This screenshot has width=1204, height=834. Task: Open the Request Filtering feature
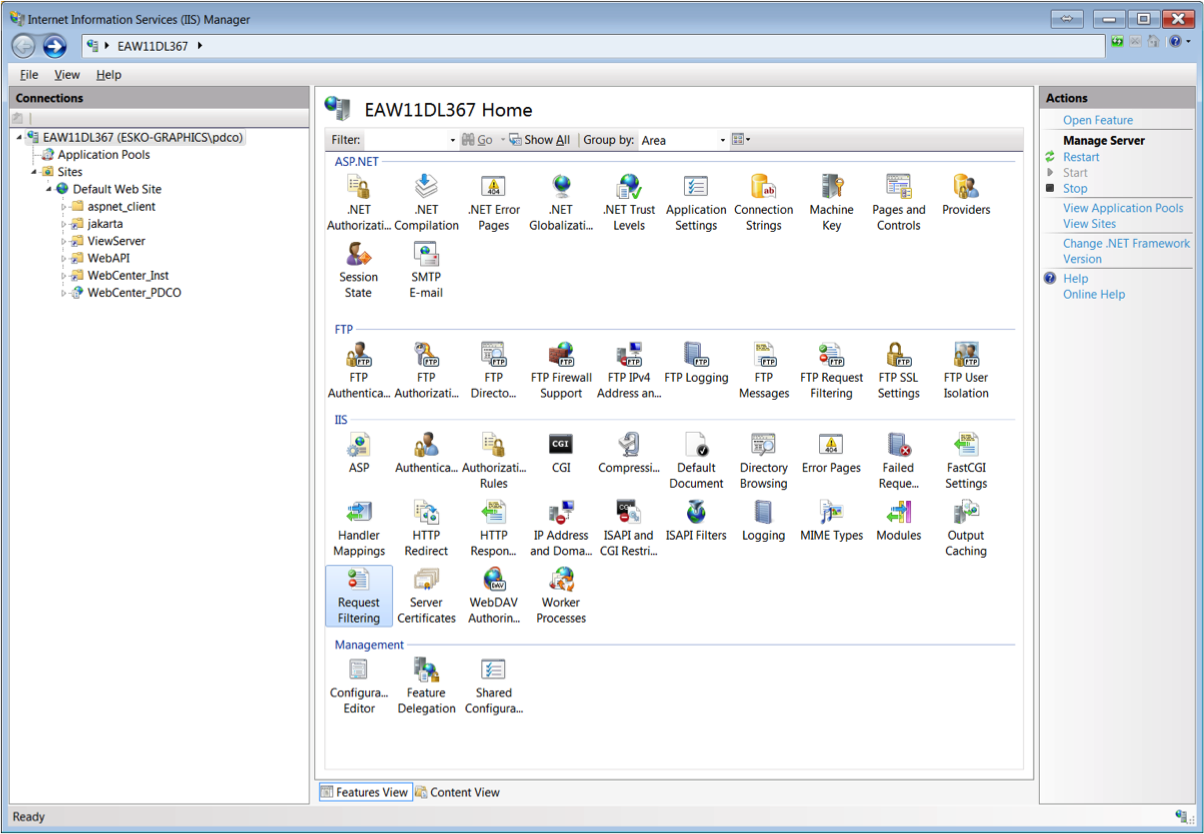point(358,590)
